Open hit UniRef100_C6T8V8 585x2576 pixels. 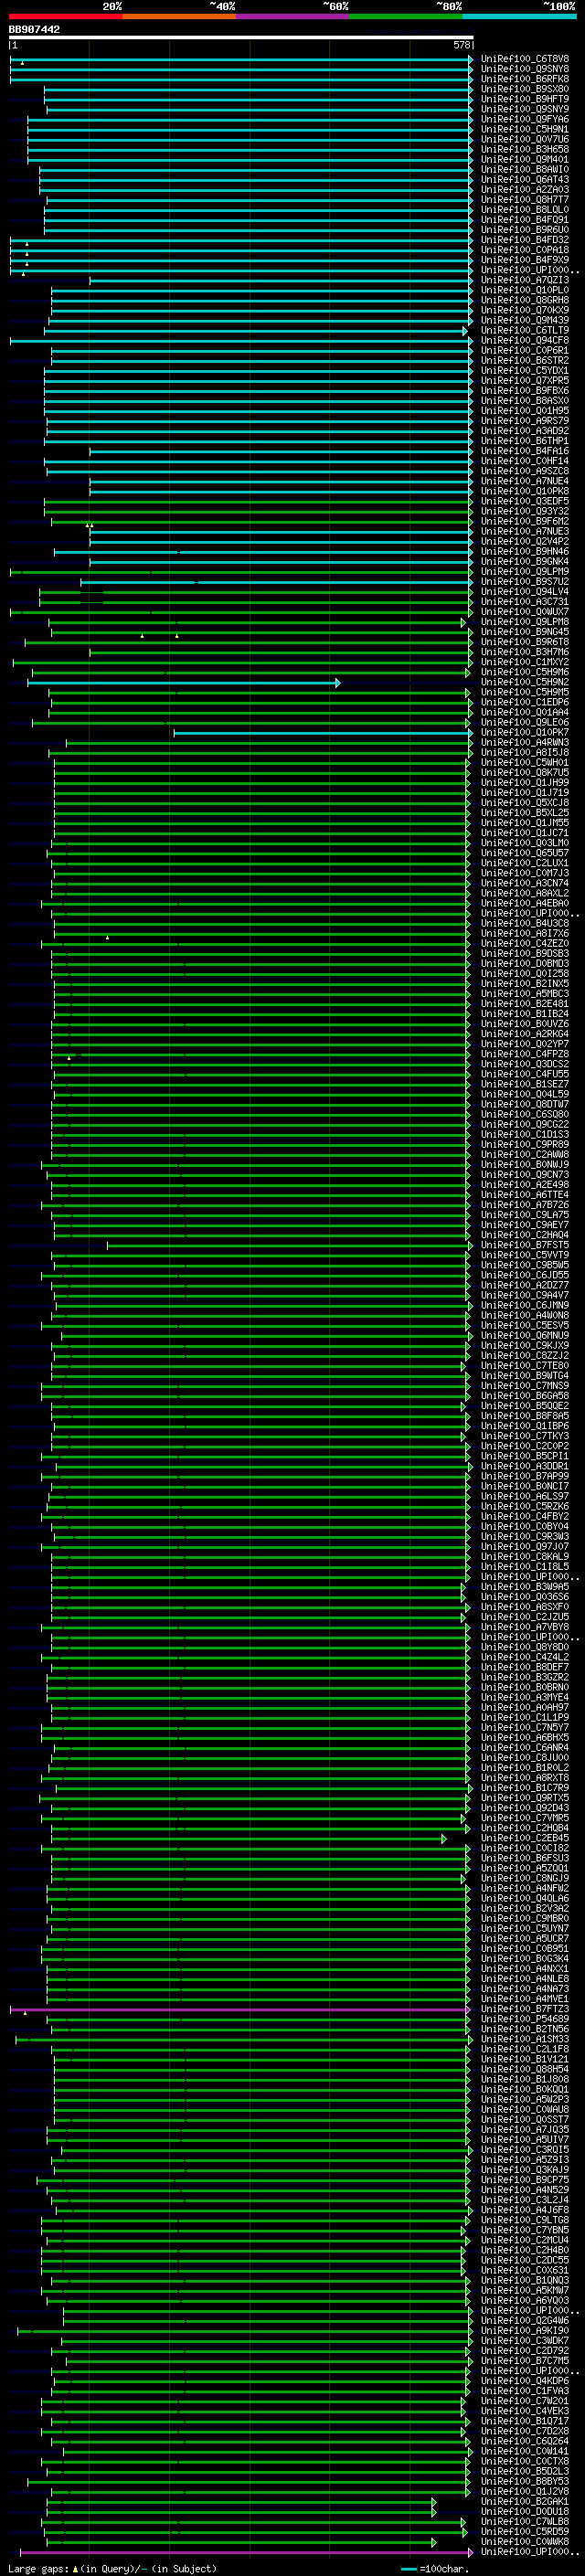pos(525,59)
